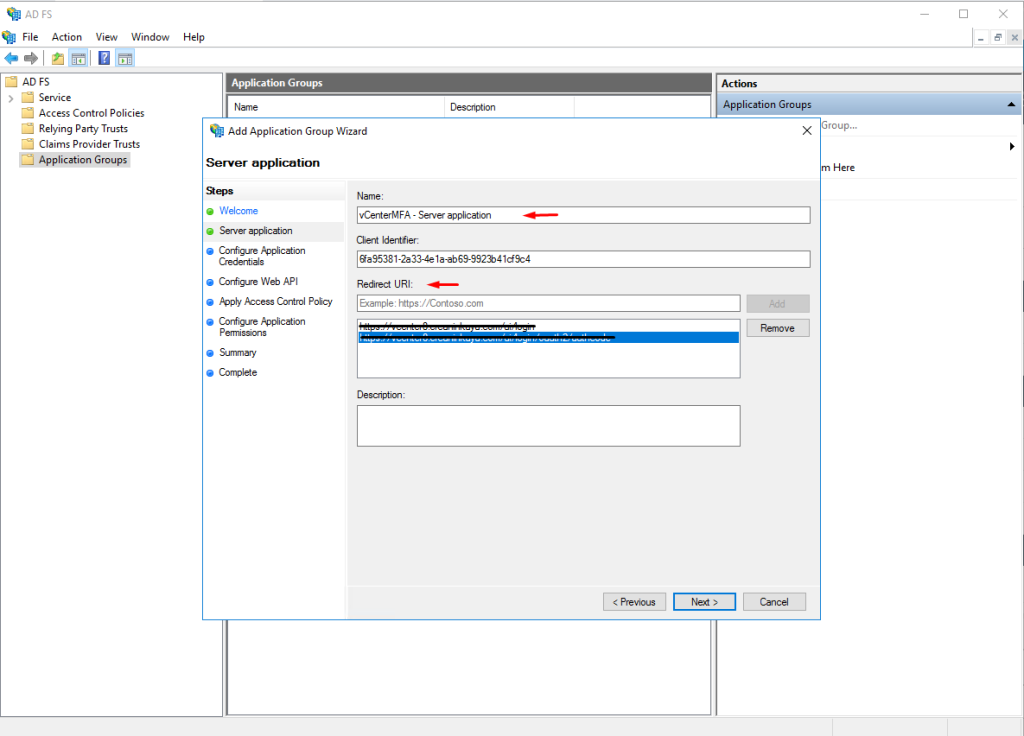The image size is (1024, 736).
Task: Open the View menu
Action: point(107,37)
